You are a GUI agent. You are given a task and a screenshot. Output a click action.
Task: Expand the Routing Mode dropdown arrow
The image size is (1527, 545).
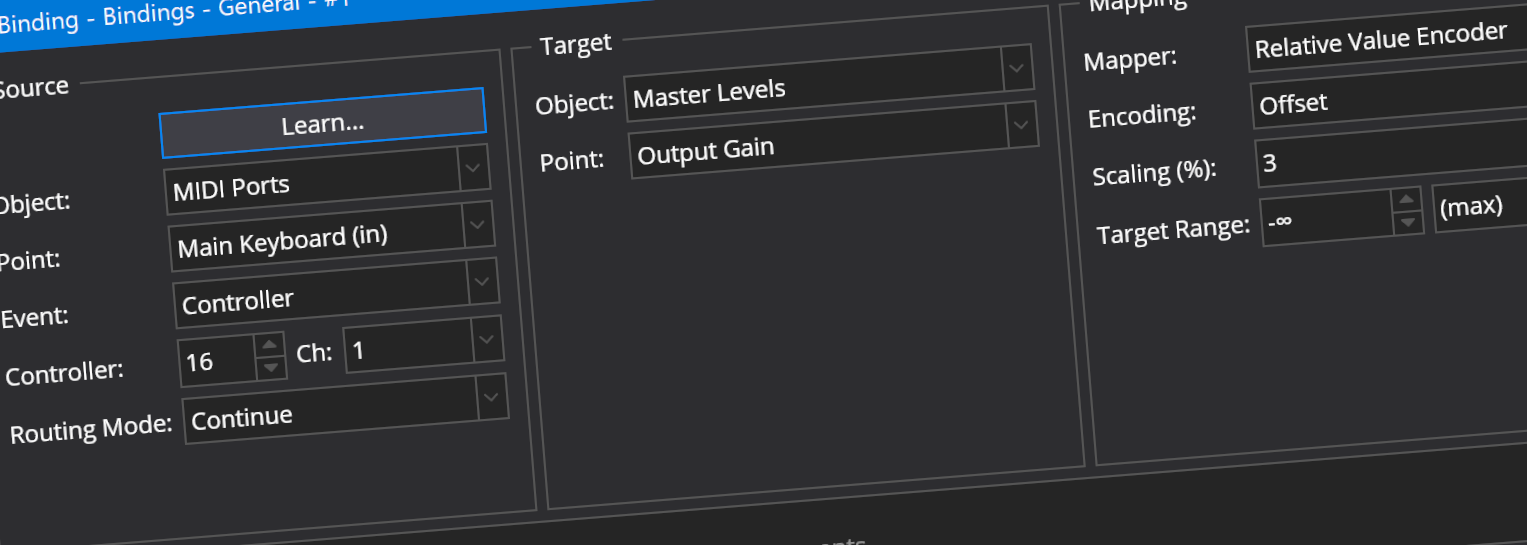pos(491,398)
